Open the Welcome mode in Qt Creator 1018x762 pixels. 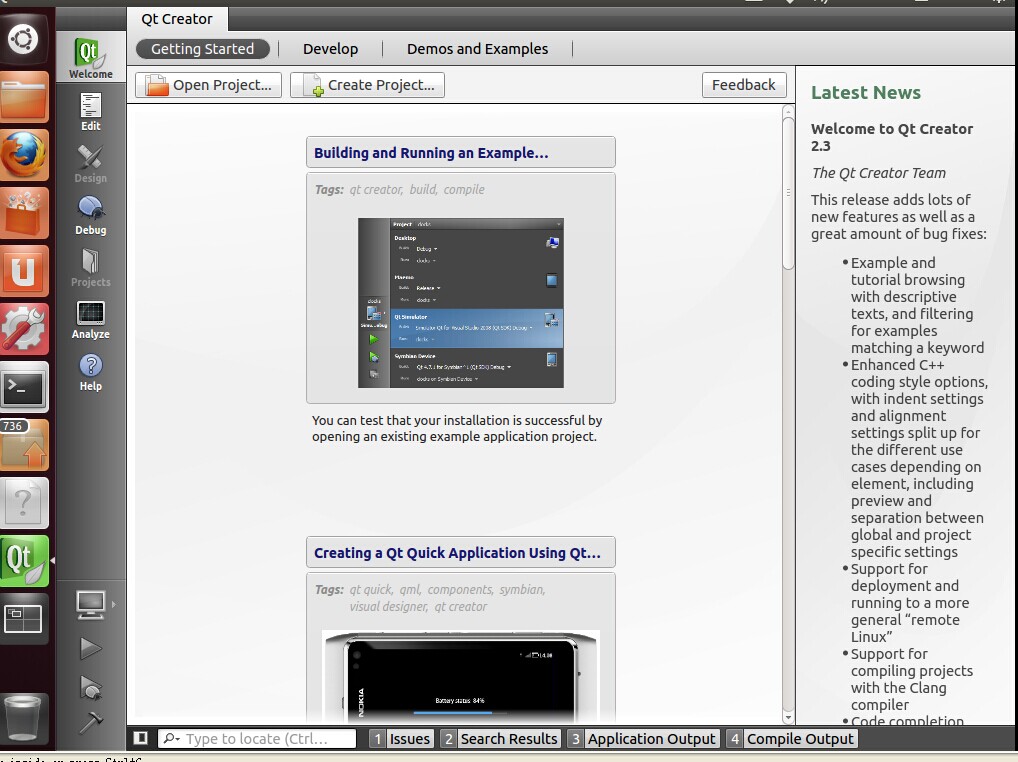pyautogui.click(x=91, y=58)
